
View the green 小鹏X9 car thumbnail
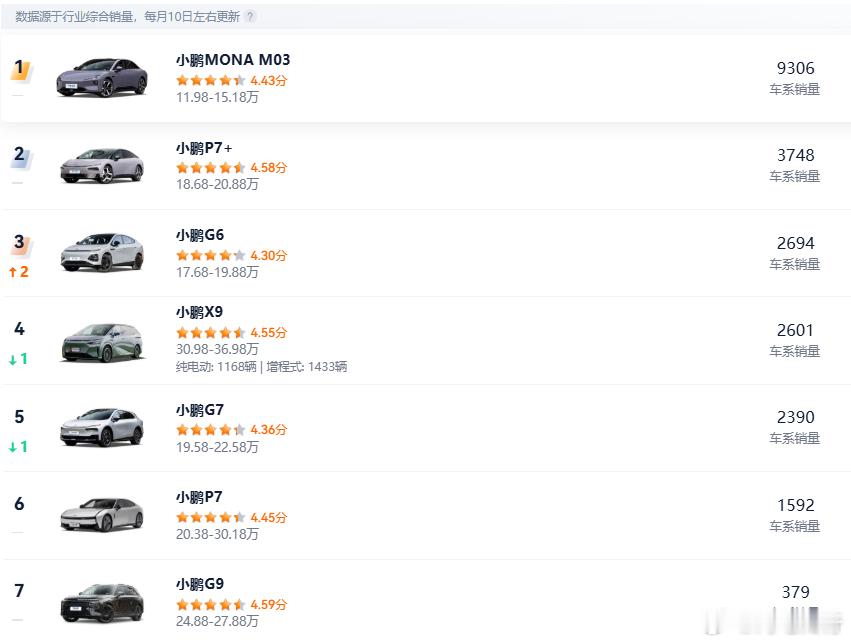(101, 340)
